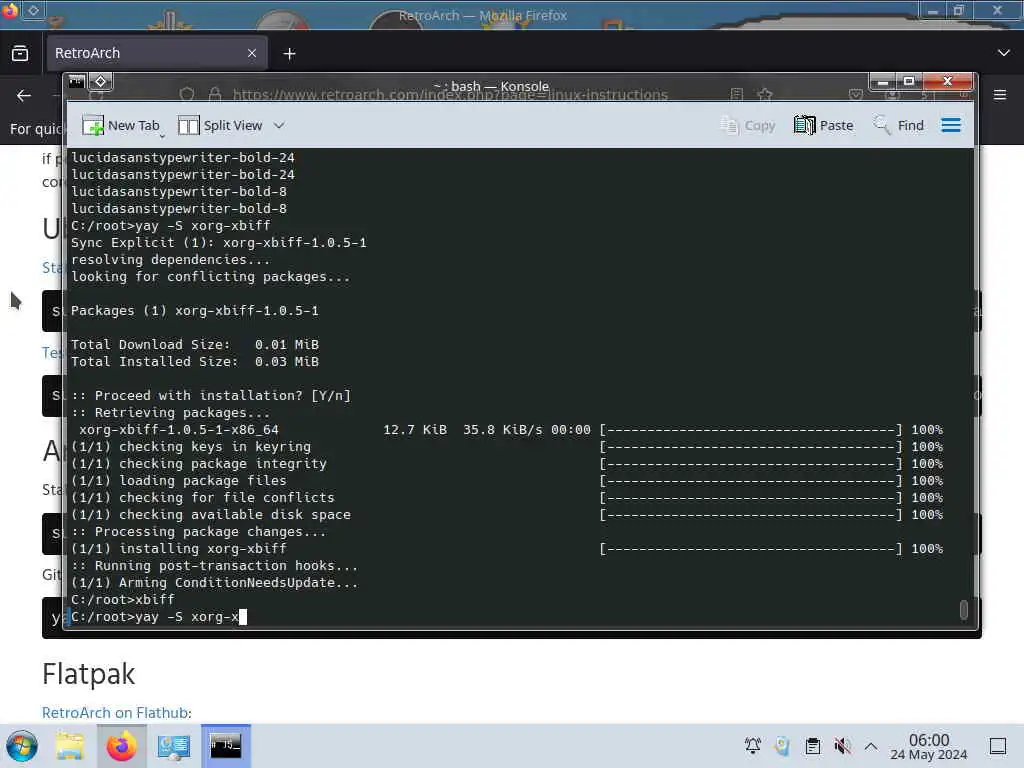The height and width of the screenshot is (768, 1024).
Task: Open RetroArch on Flathub link
Action: (x=115, y=712)
